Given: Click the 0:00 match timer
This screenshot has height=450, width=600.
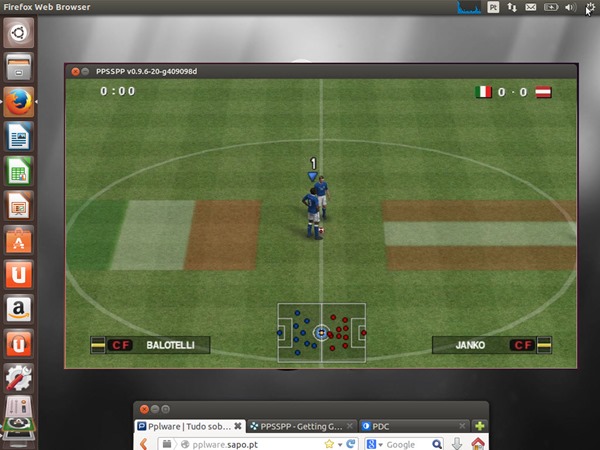Looking at the screenshot, I should point(117,91).
